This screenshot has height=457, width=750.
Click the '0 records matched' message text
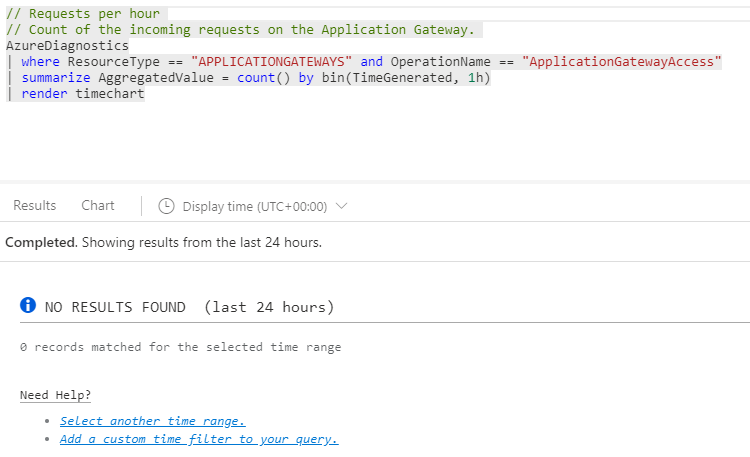180,347
